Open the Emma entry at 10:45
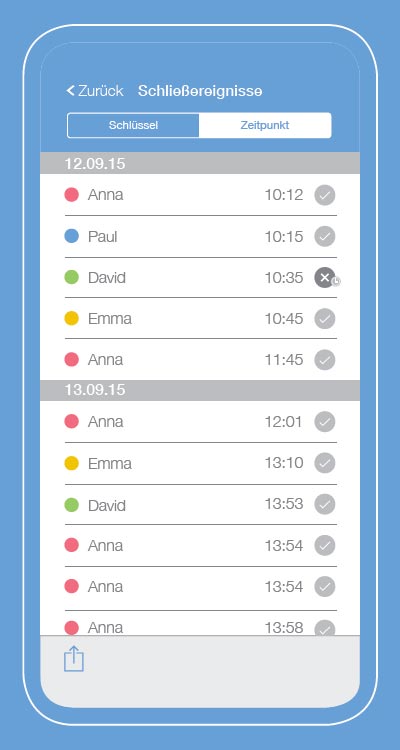Viewport: 400px width, 750px height. click(200, 319)
